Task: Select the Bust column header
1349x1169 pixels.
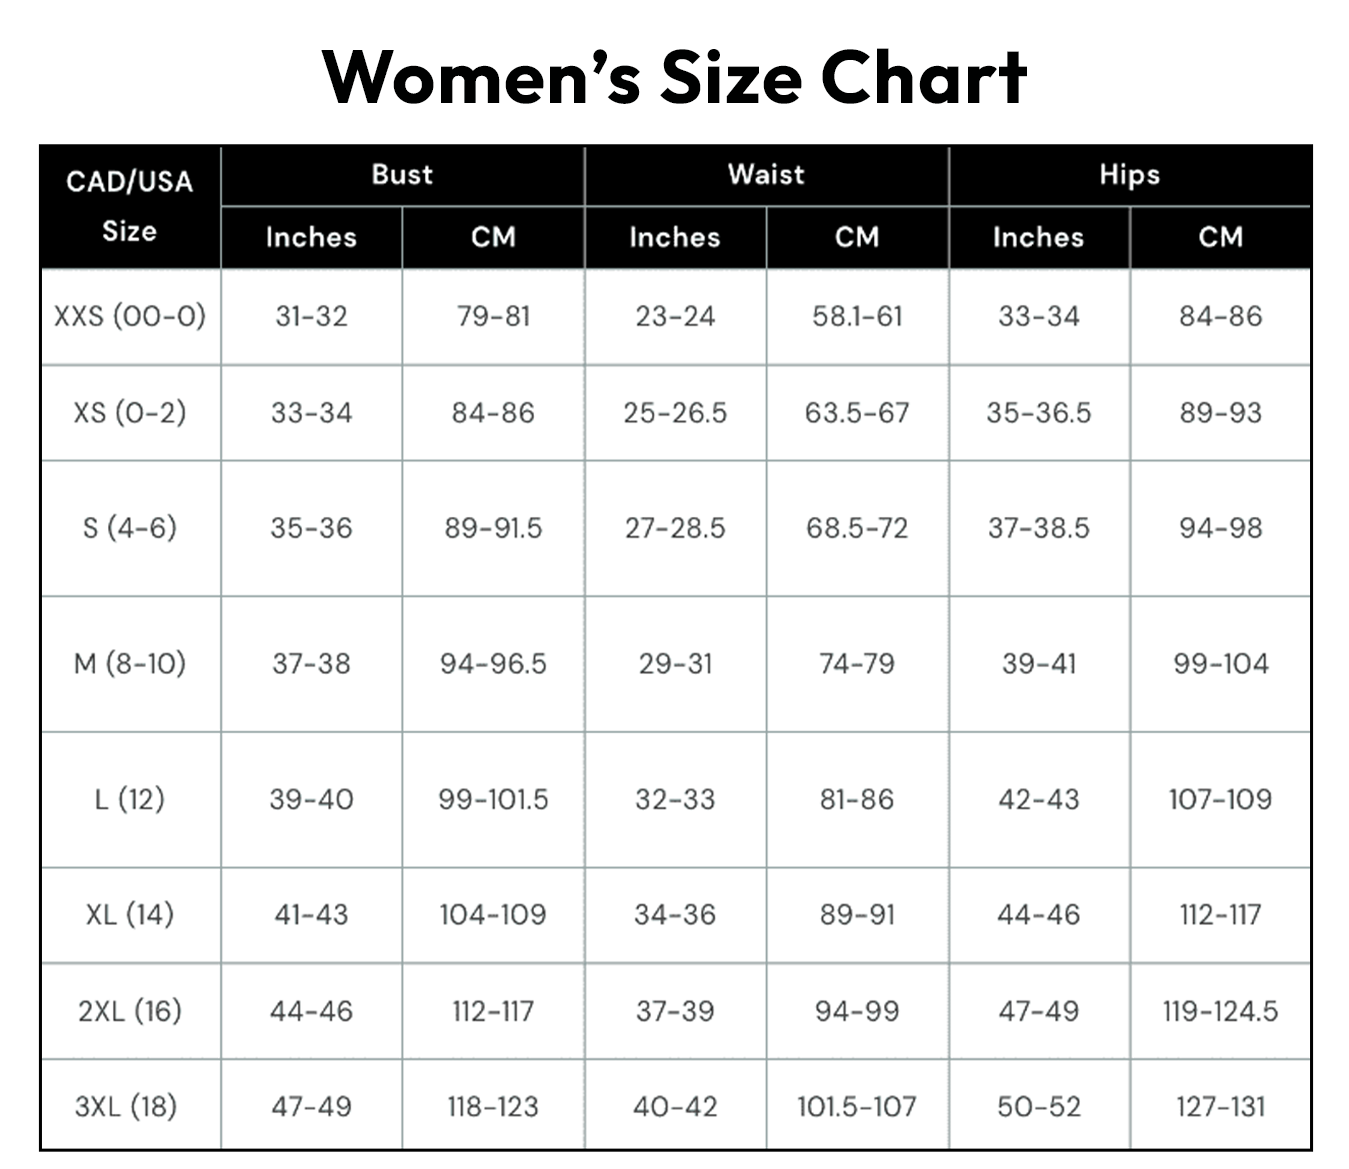Action: tap(402, 175)
